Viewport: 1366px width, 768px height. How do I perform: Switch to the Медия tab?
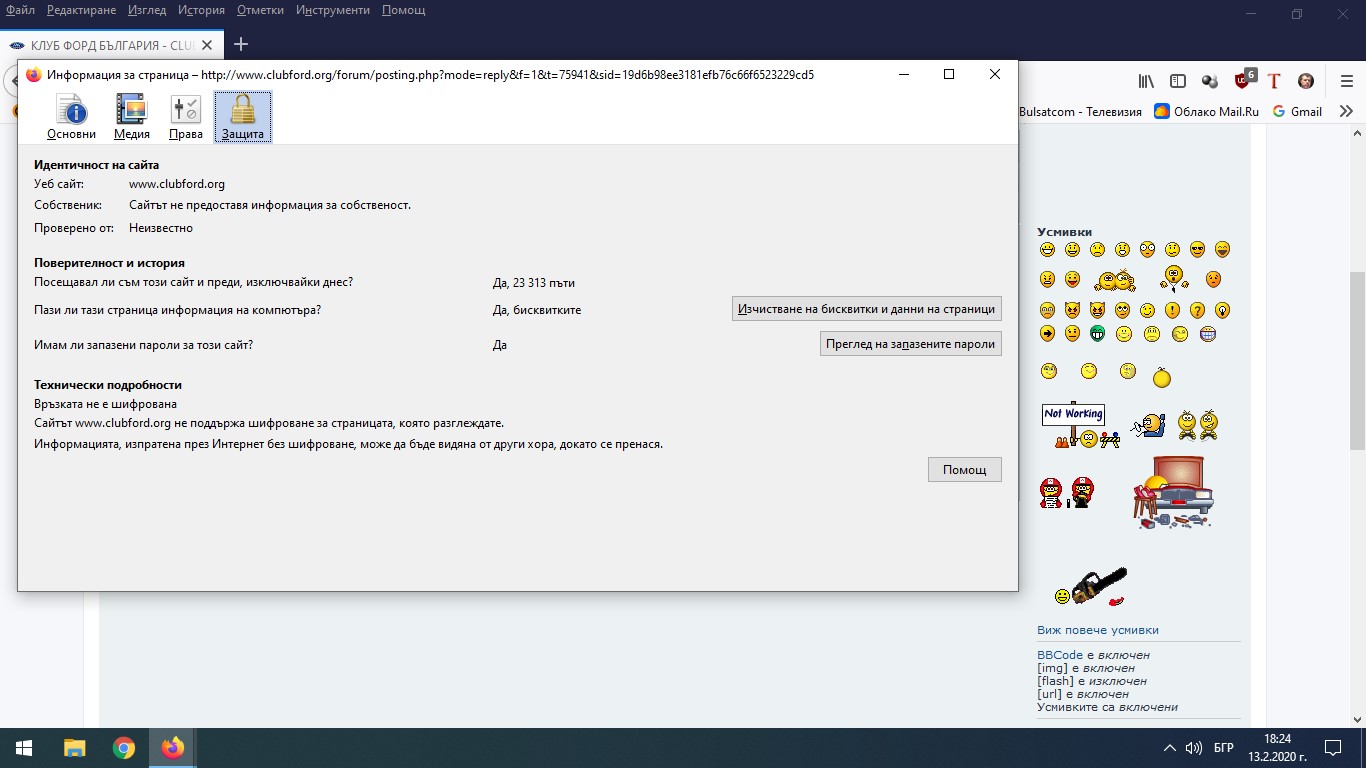coord(132,117)
